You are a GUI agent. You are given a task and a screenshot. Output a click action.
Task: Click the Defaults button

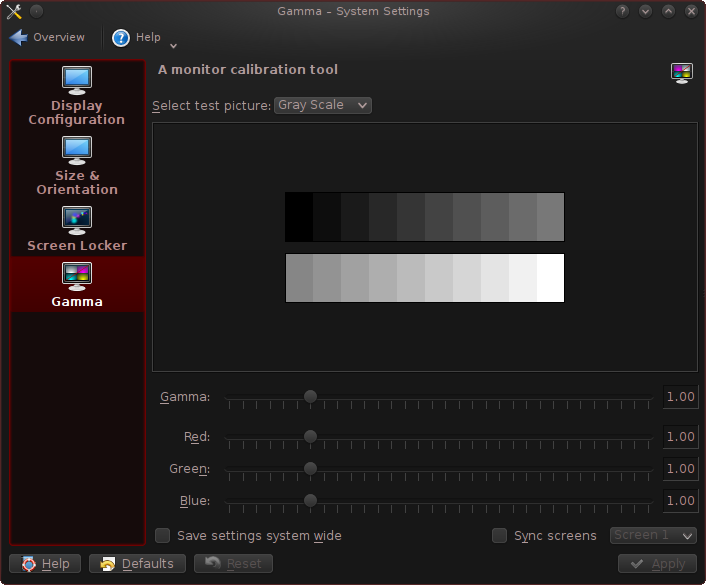[137, 563]
